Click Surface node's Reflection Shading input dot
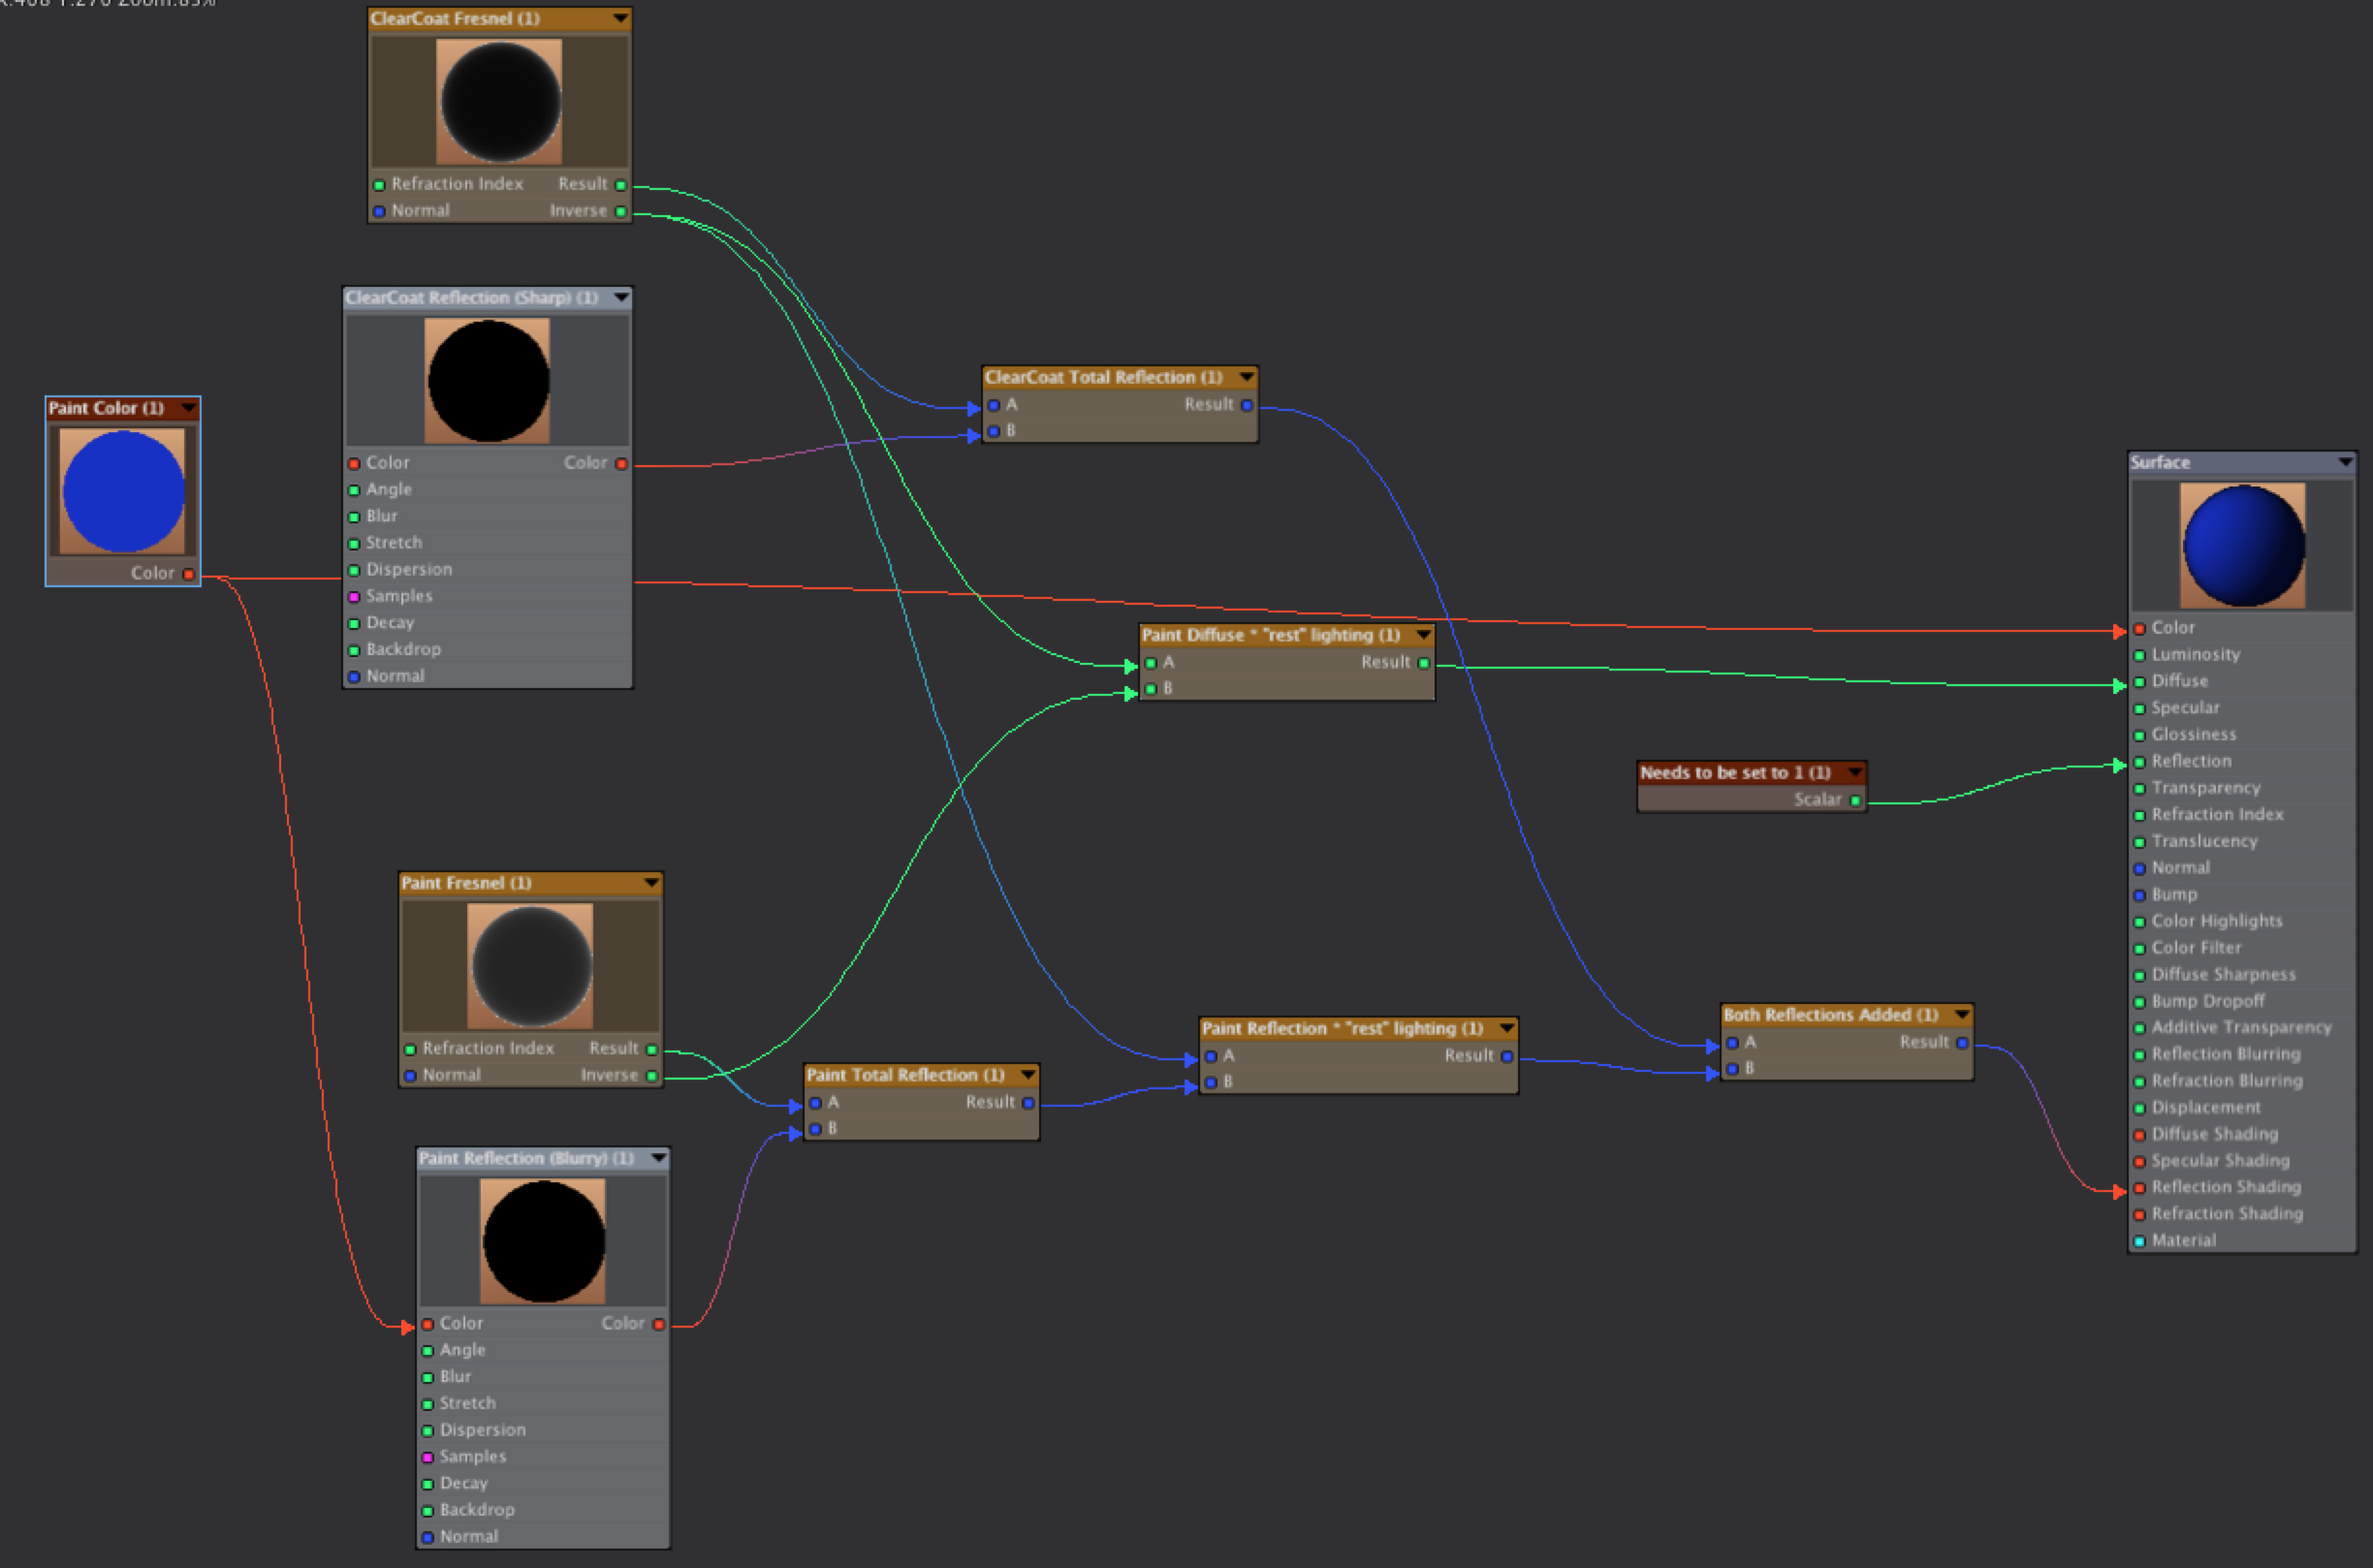 click(x=2139, y=1188)
